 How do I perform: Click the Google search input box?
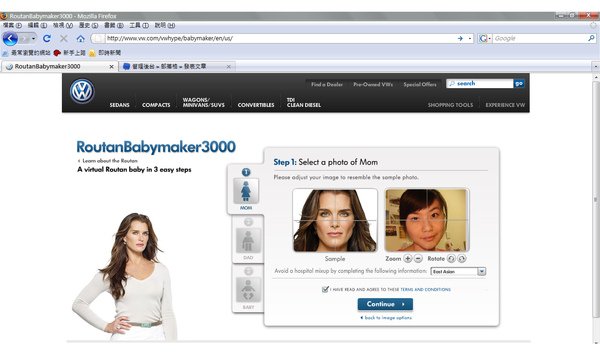[540, 38]
